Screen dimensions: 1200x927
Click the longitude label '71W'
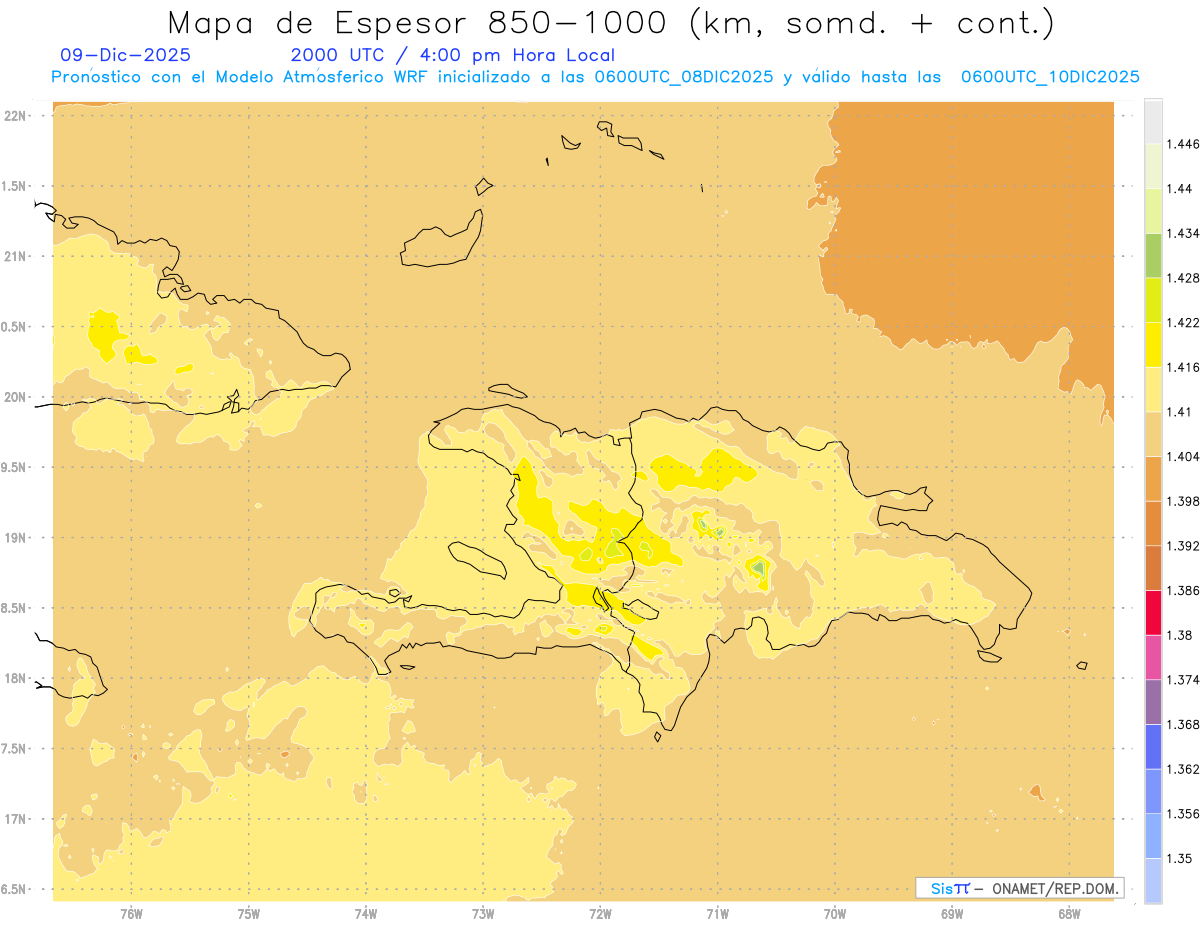718,913
